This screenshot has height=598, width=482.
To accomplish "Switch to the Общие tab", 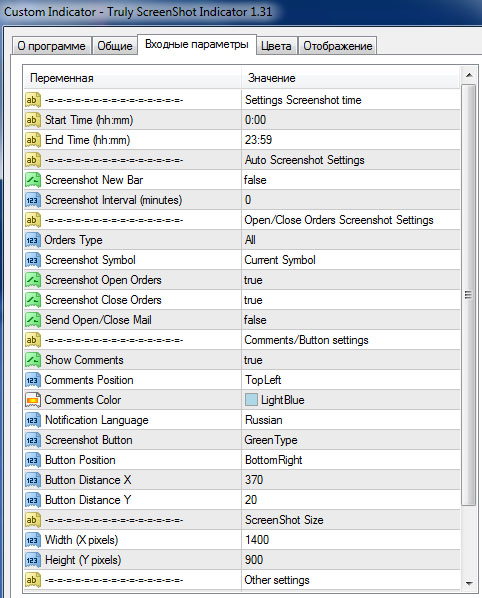I will 115,46.
